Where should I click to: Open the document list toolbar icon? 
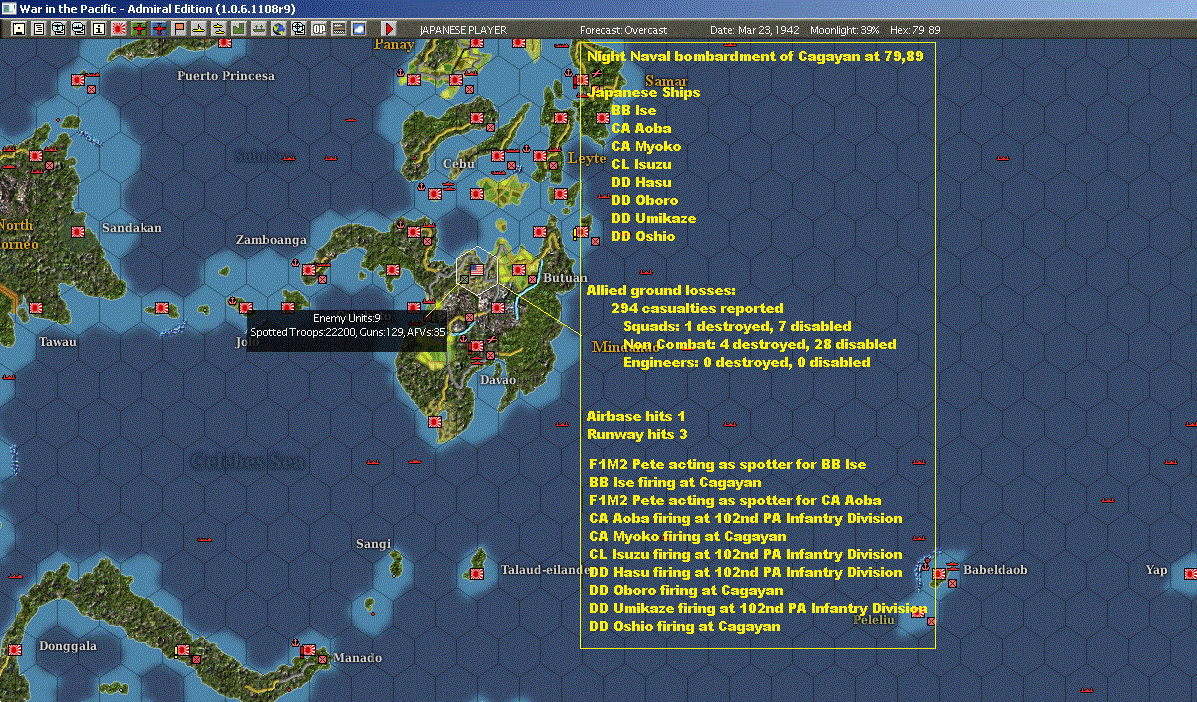click(x=39, y=29)
